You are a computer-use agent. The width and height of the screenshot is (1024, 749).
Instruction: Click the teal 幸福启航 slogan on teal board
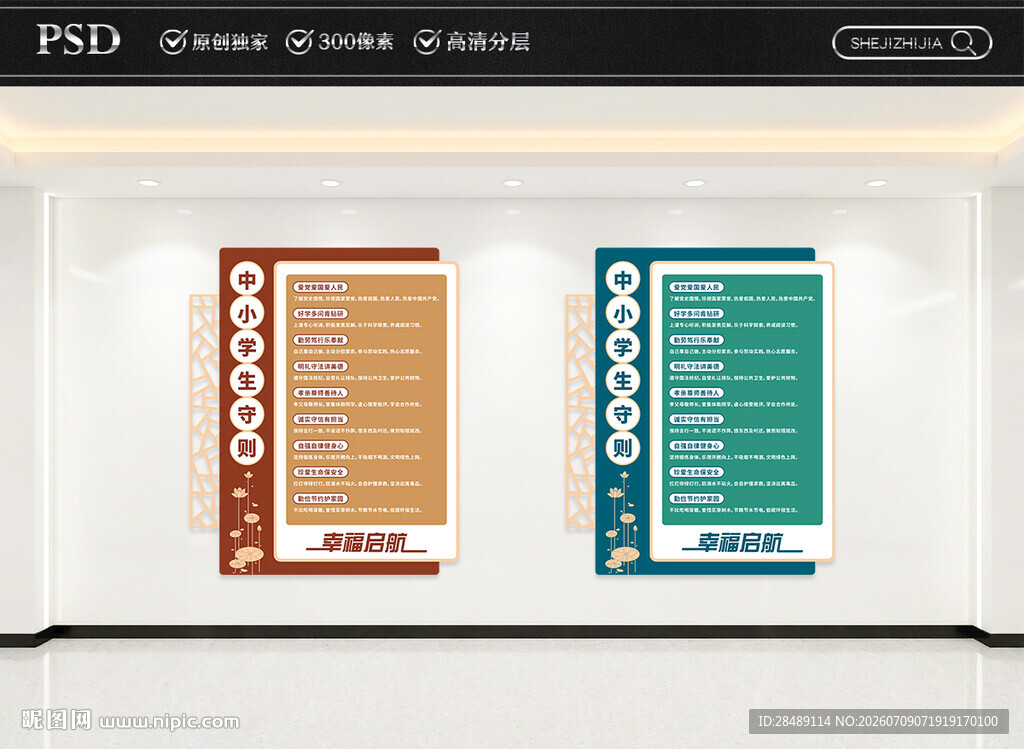tap(743, 543)
